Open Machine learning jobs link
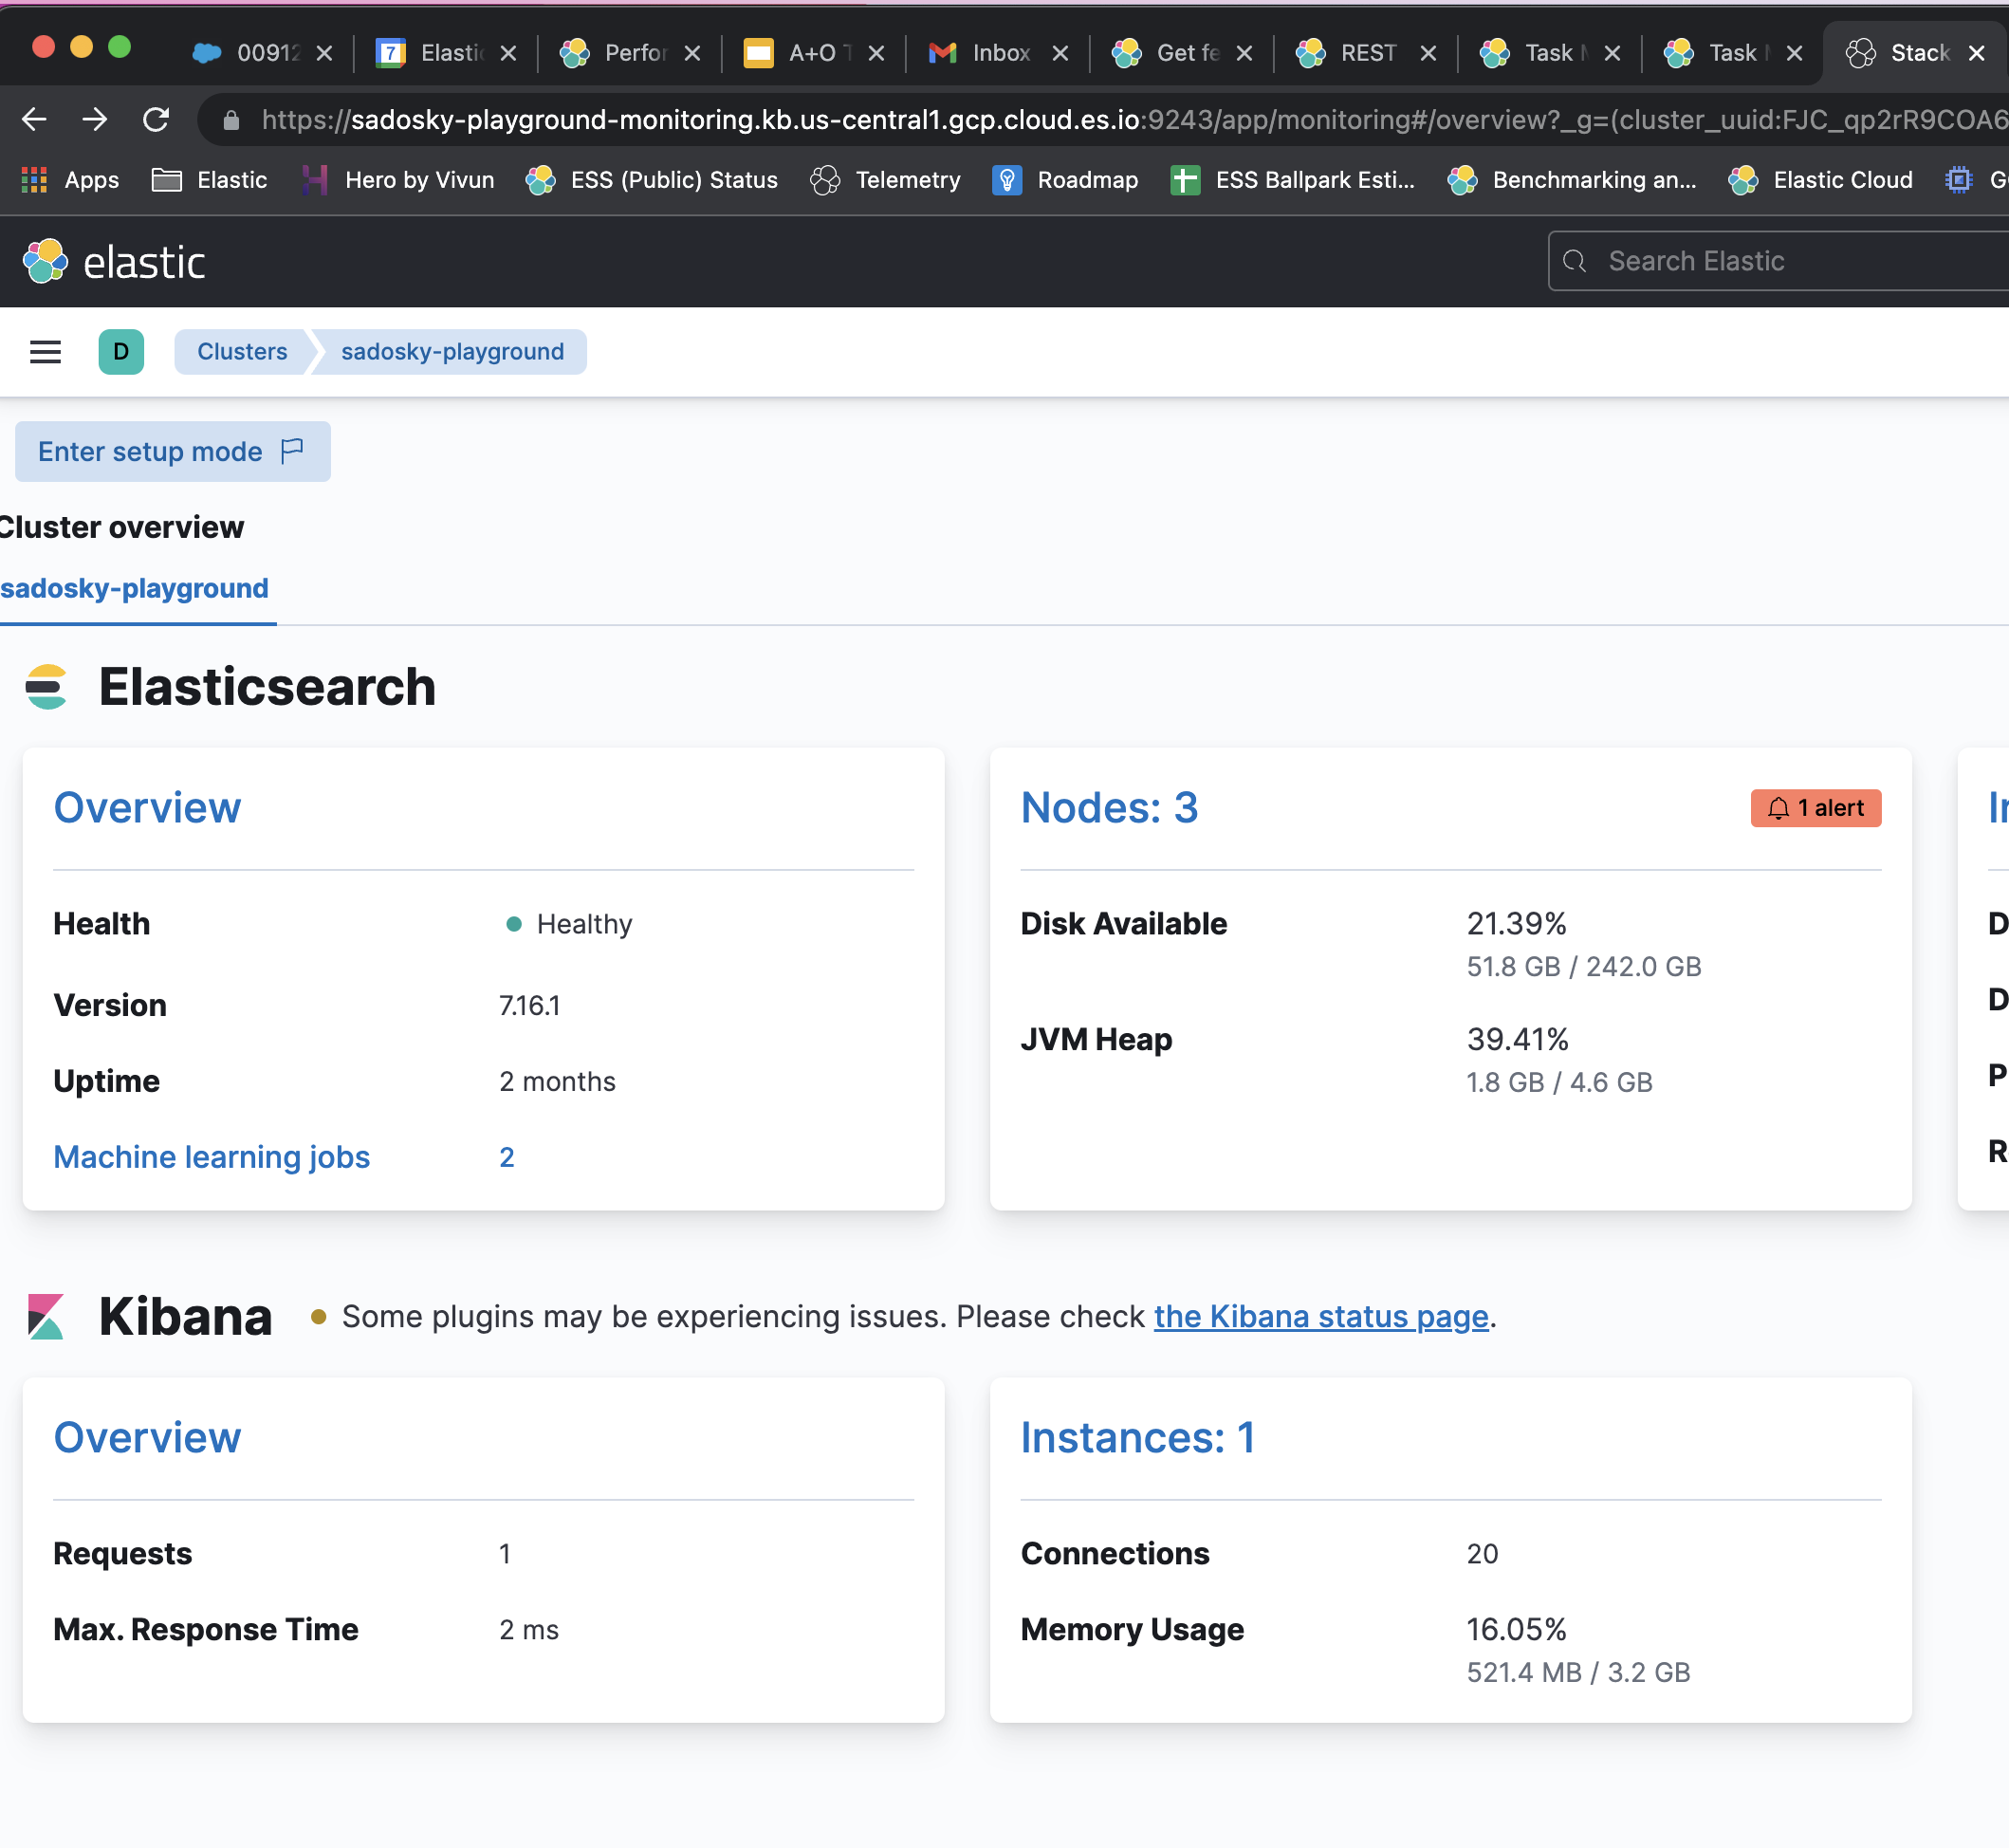Screen dimensions: 2009x1848 (212, 1157)
